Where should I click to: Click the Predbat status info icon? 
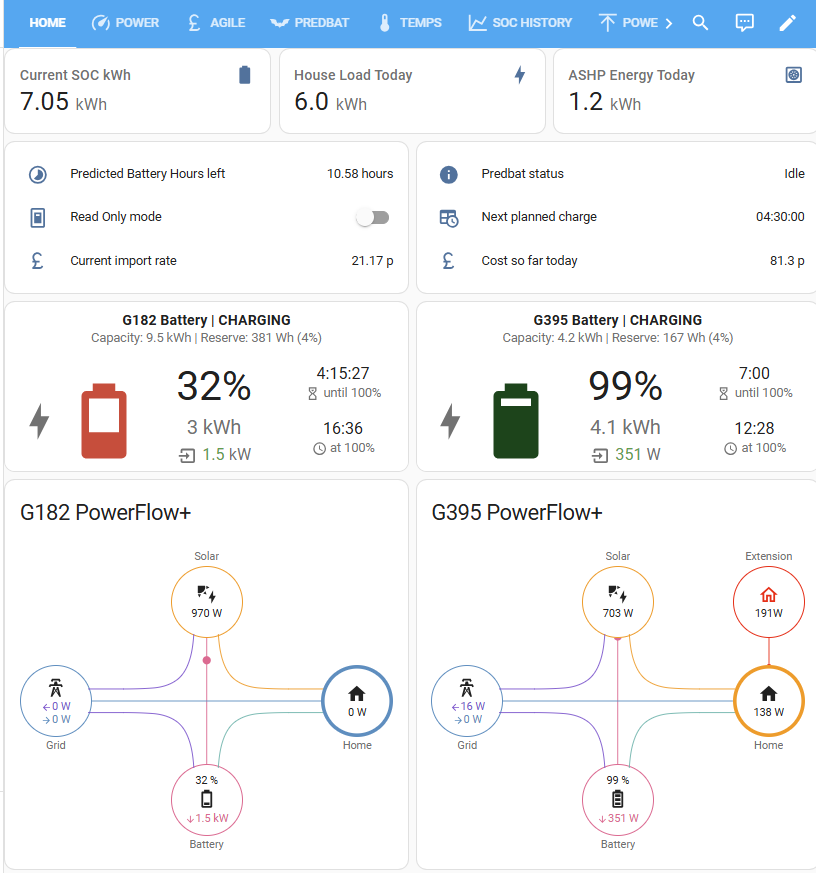coord(449,174)
